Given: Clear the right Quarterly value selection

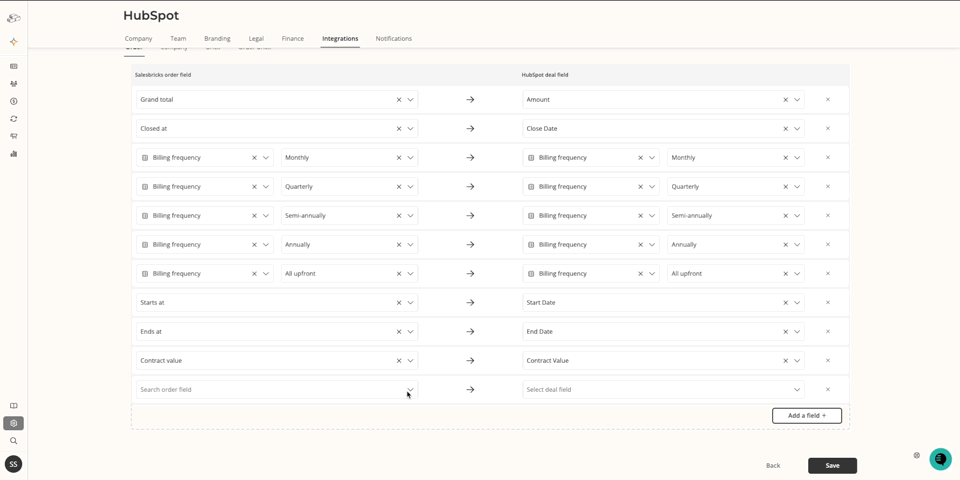Looking at the screenshot, I should (x=786, y=187).
